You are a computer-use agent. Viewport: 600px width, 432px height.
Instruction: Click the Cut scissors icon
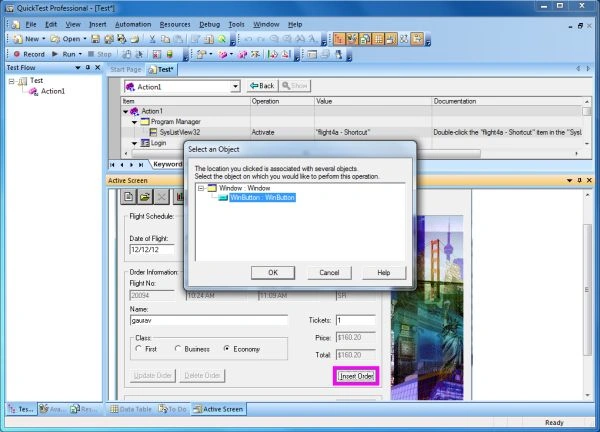point(152,39)
